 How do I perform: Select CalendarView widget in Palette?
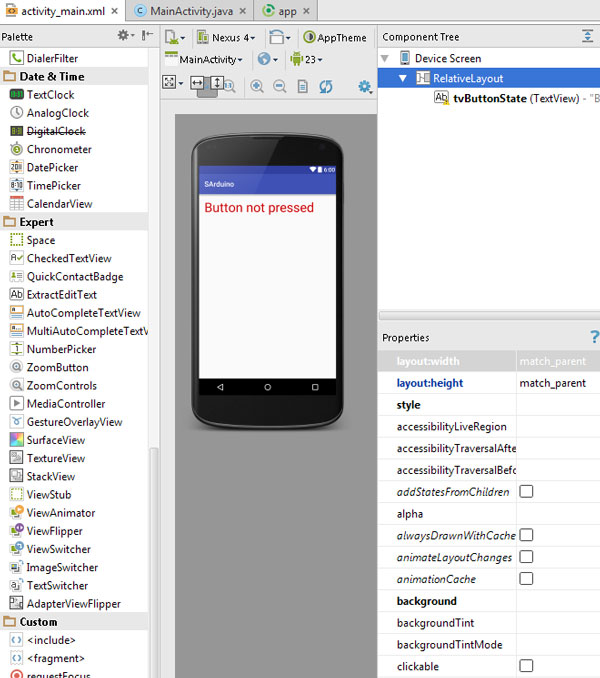click(51, 204)
